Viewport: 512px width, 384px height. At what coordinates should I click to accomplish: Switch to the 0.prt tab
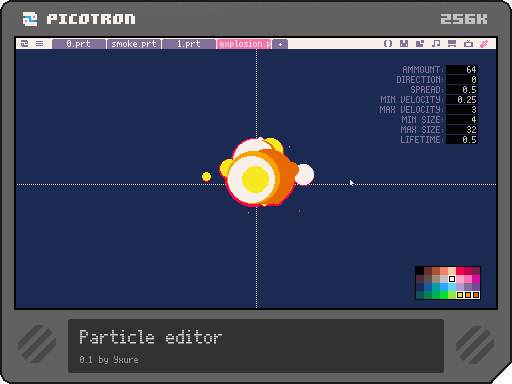pos(79,44)
